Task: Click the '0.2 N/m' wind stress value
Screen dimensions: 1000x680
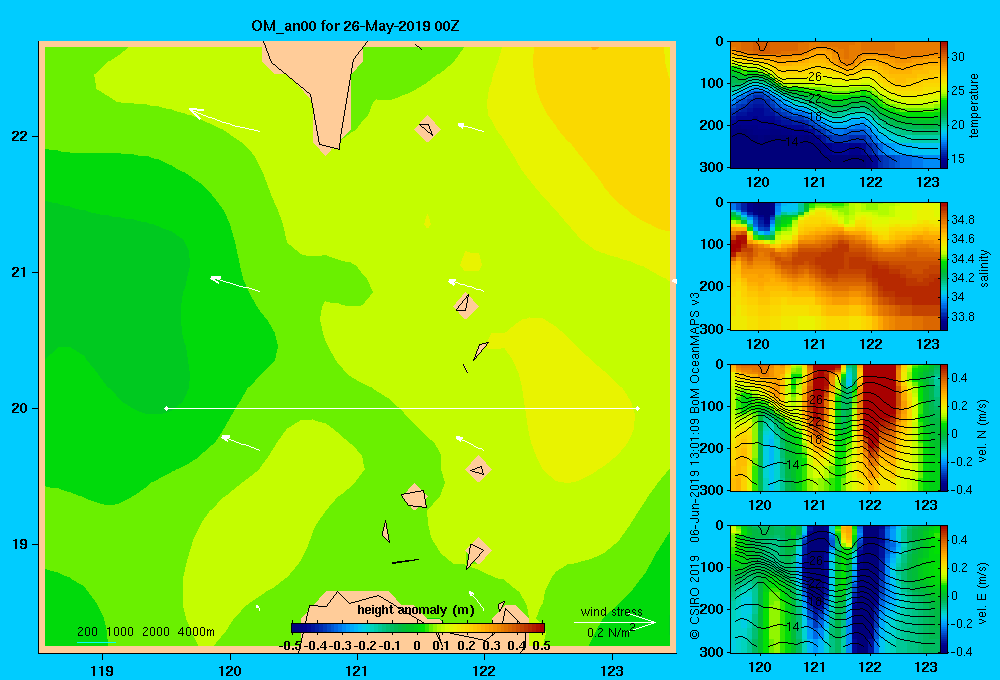Action: 610,632
